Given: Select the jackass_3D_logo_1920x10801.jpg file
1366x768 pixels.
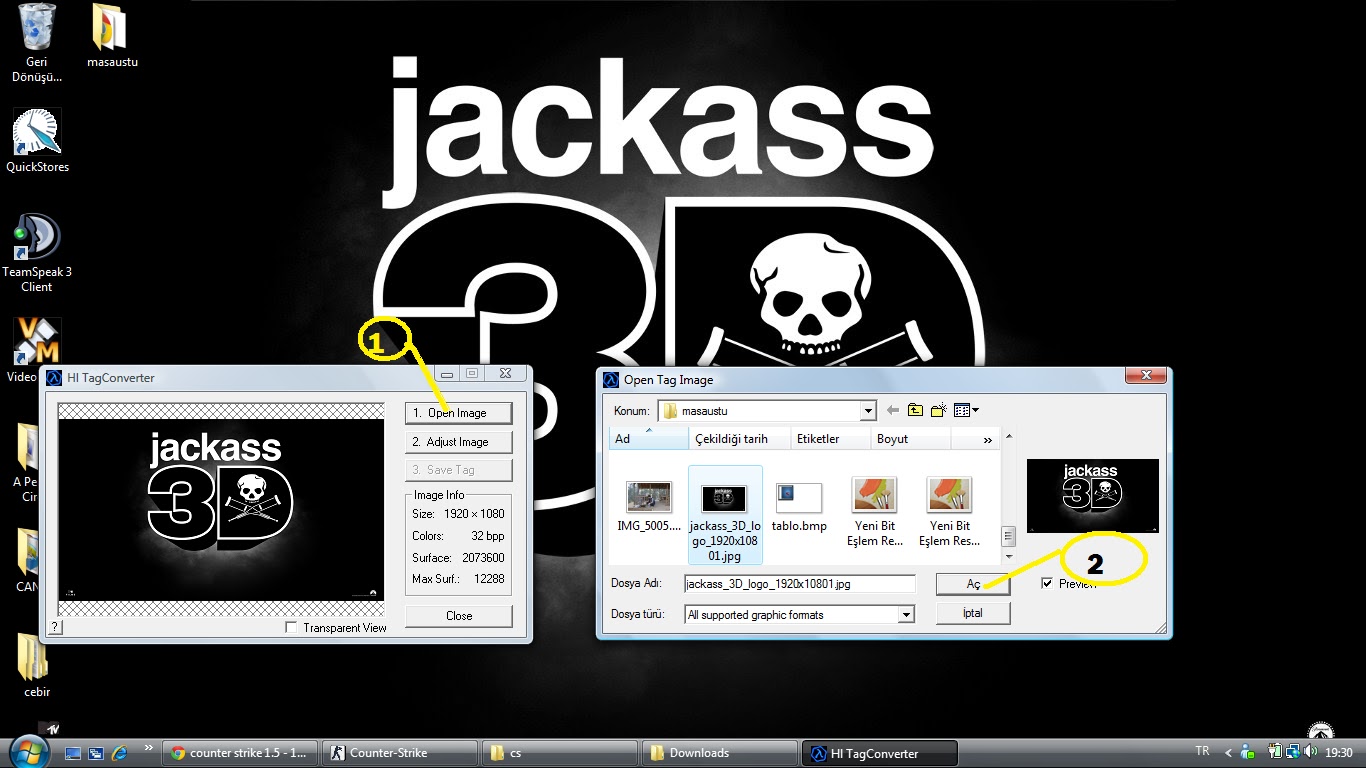Looking at the screenshot, I should point(725,515).
